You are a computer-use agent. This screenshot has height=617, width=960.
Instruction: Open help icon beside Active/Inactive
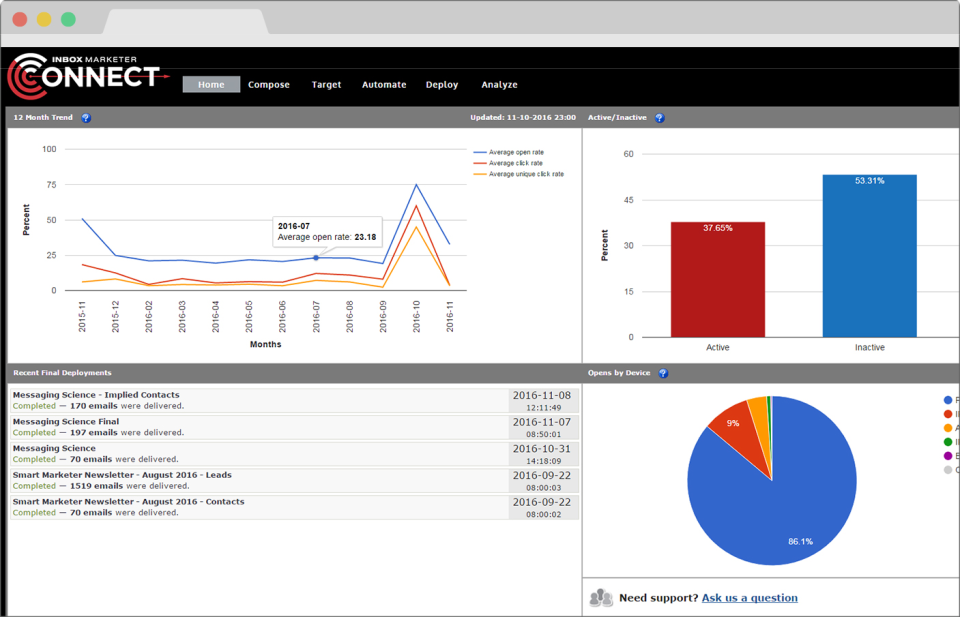coord(659,118)
